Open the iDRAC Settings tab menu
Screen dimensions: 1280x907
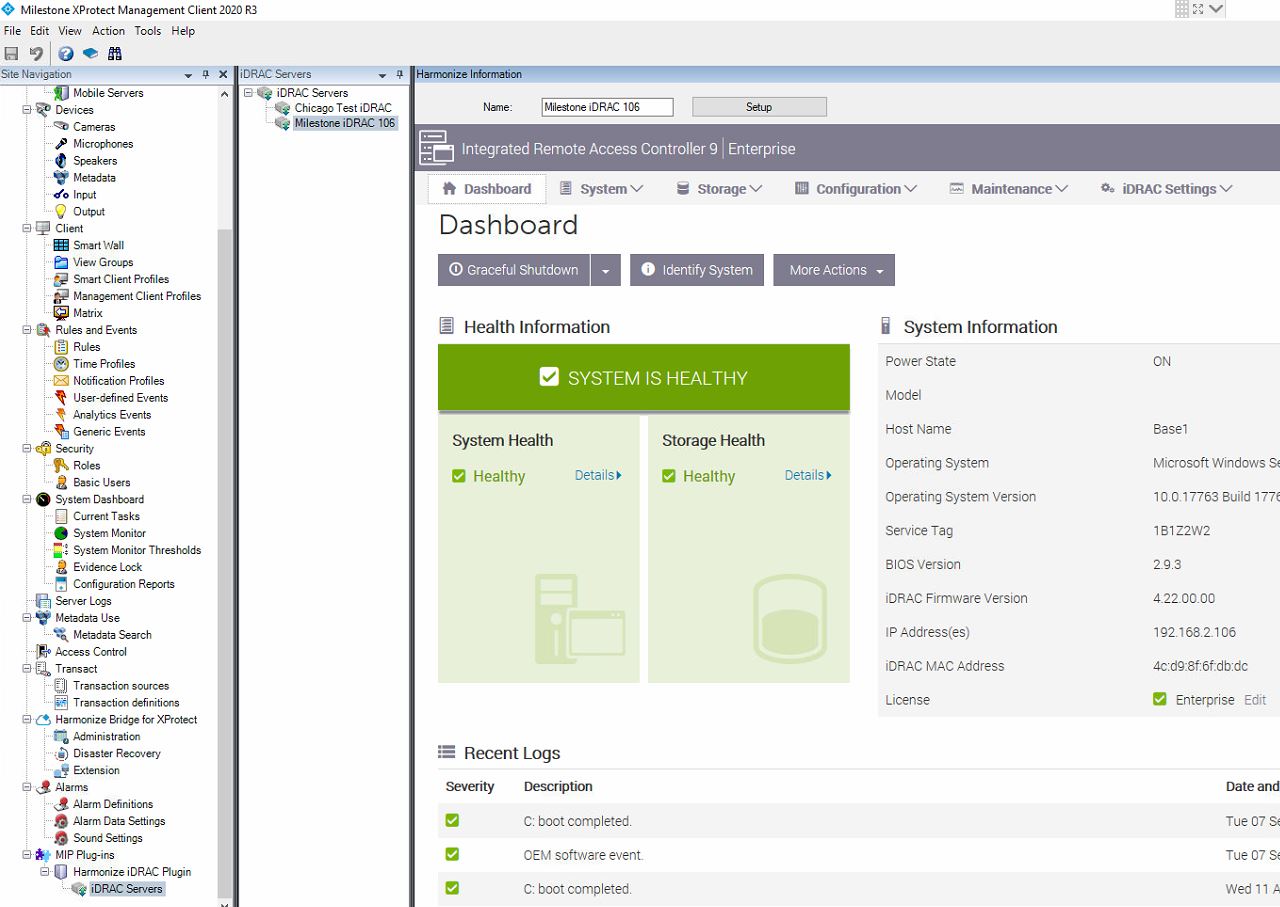(1166, 189)
